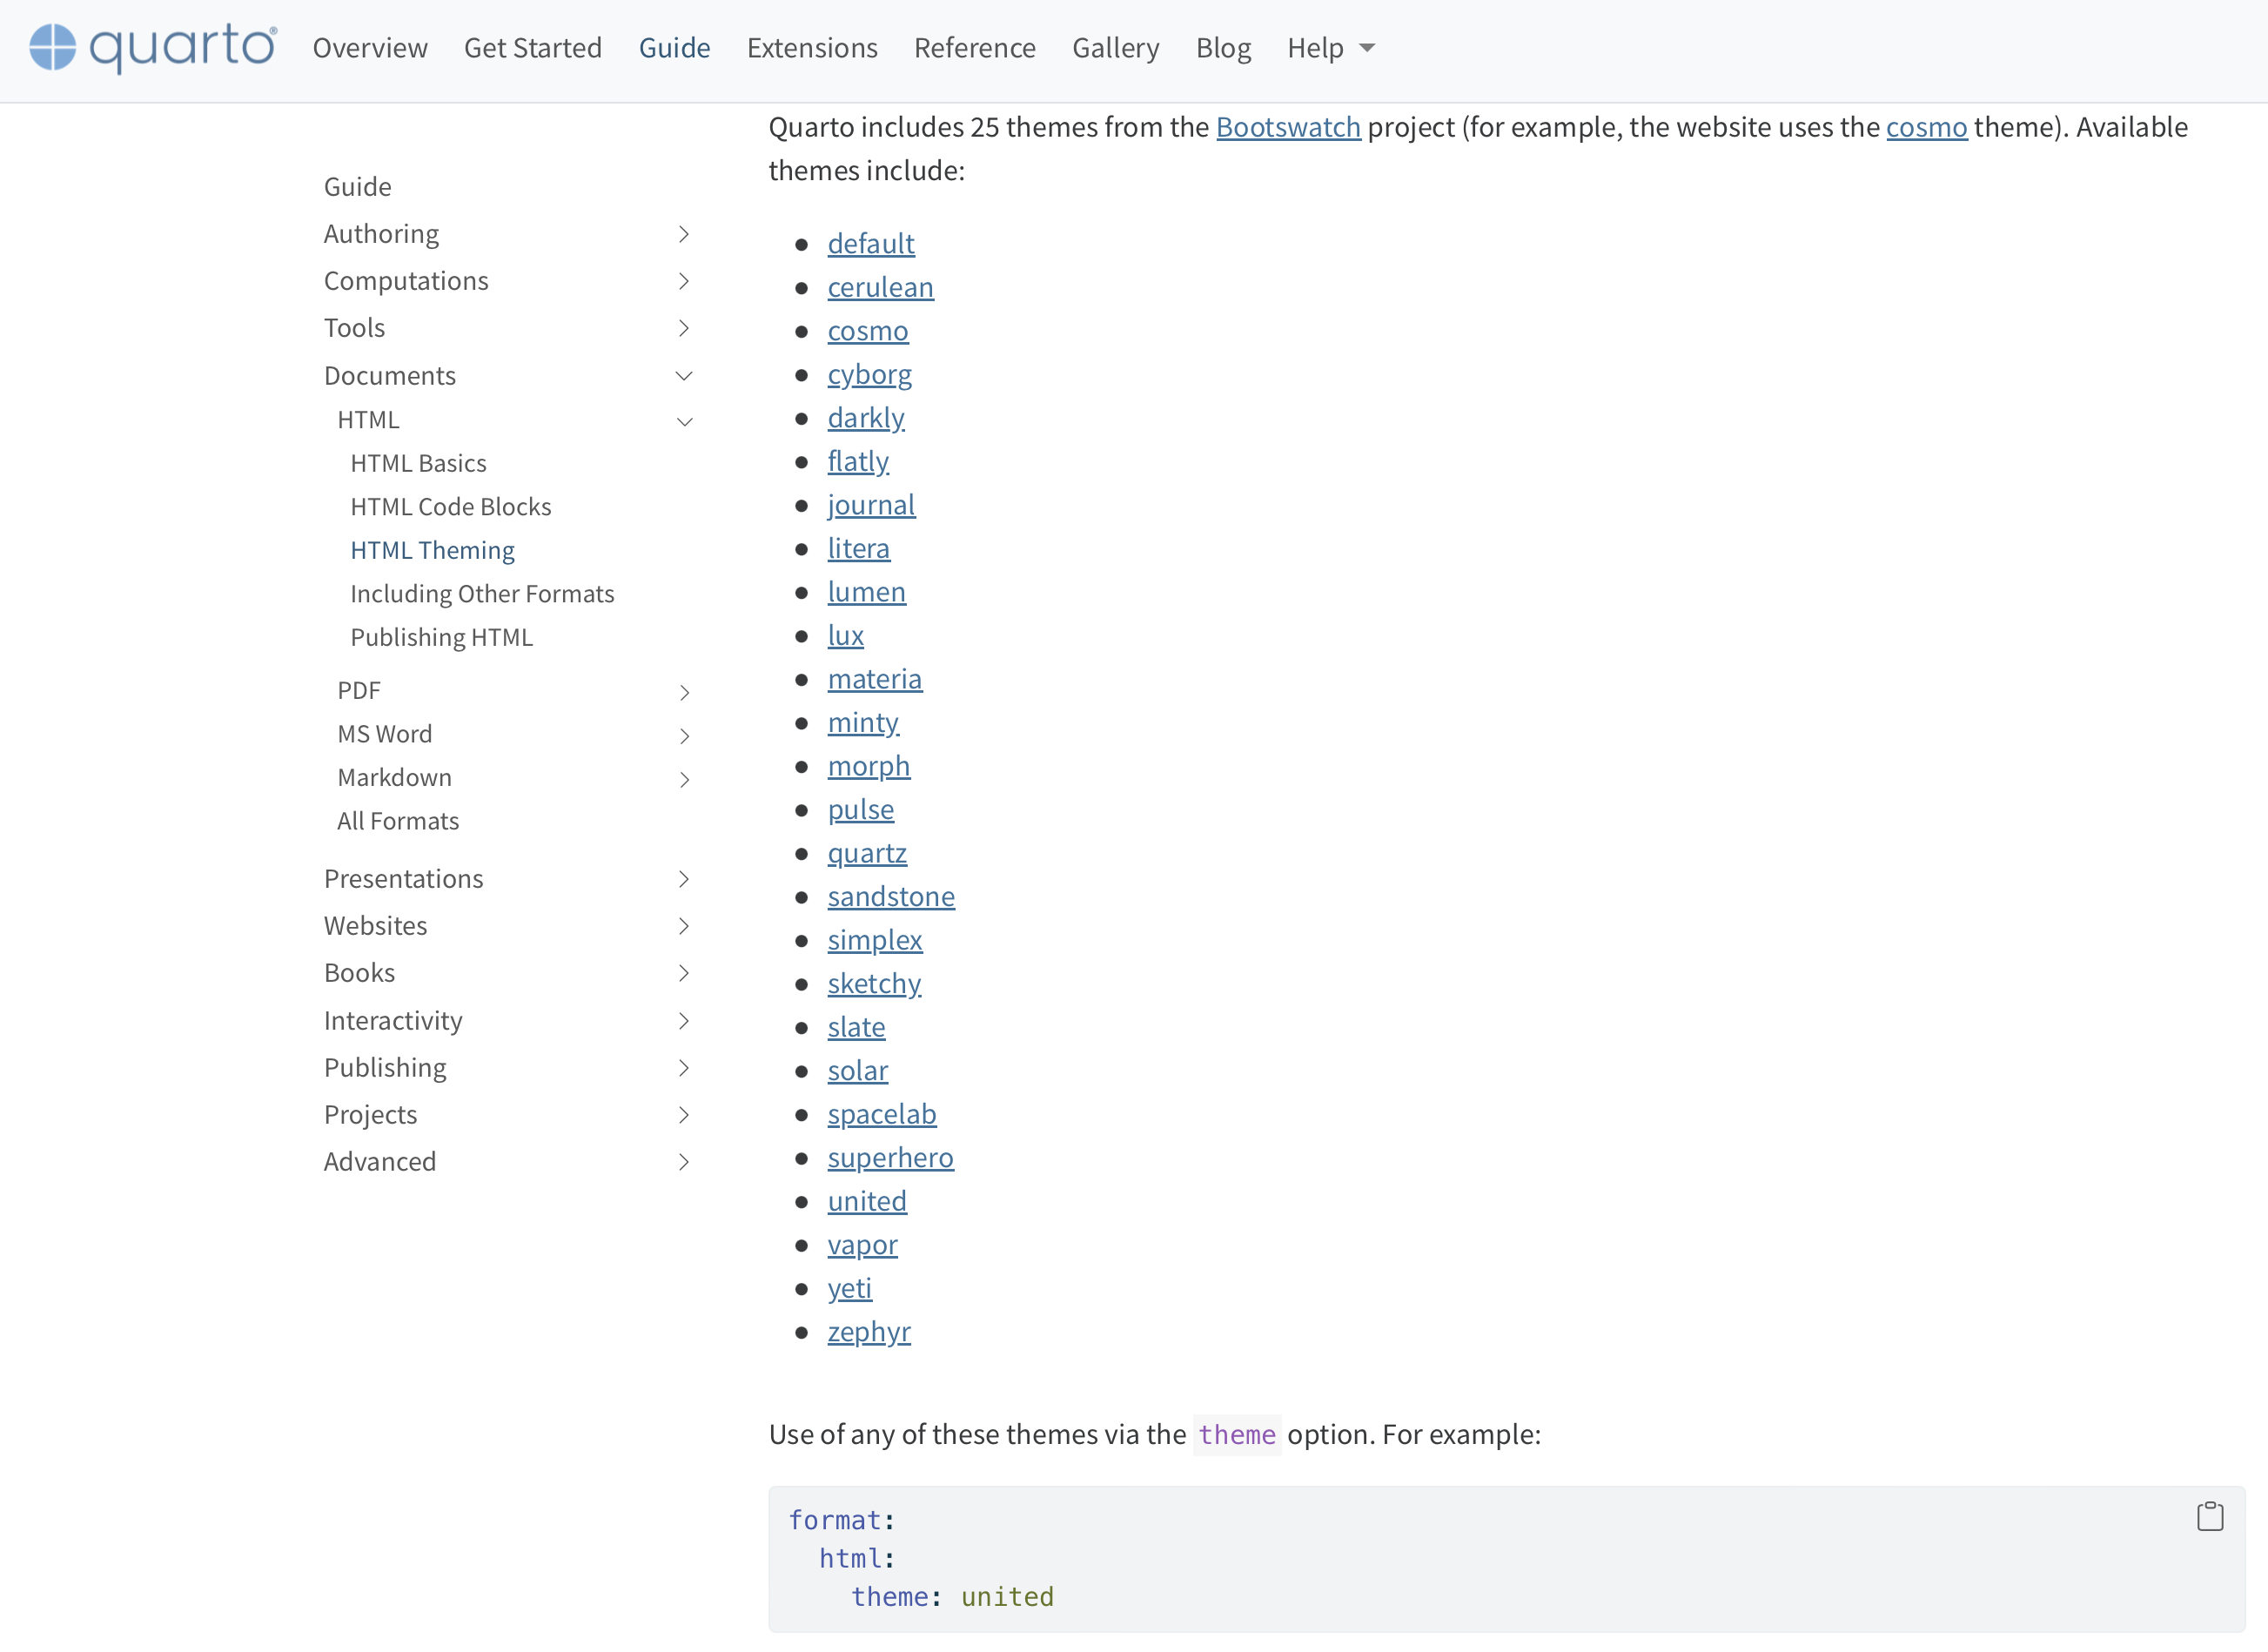Expand the Advanced sidebar section
Screen dimensions: 2268x1652
(x=684, y=1162)
